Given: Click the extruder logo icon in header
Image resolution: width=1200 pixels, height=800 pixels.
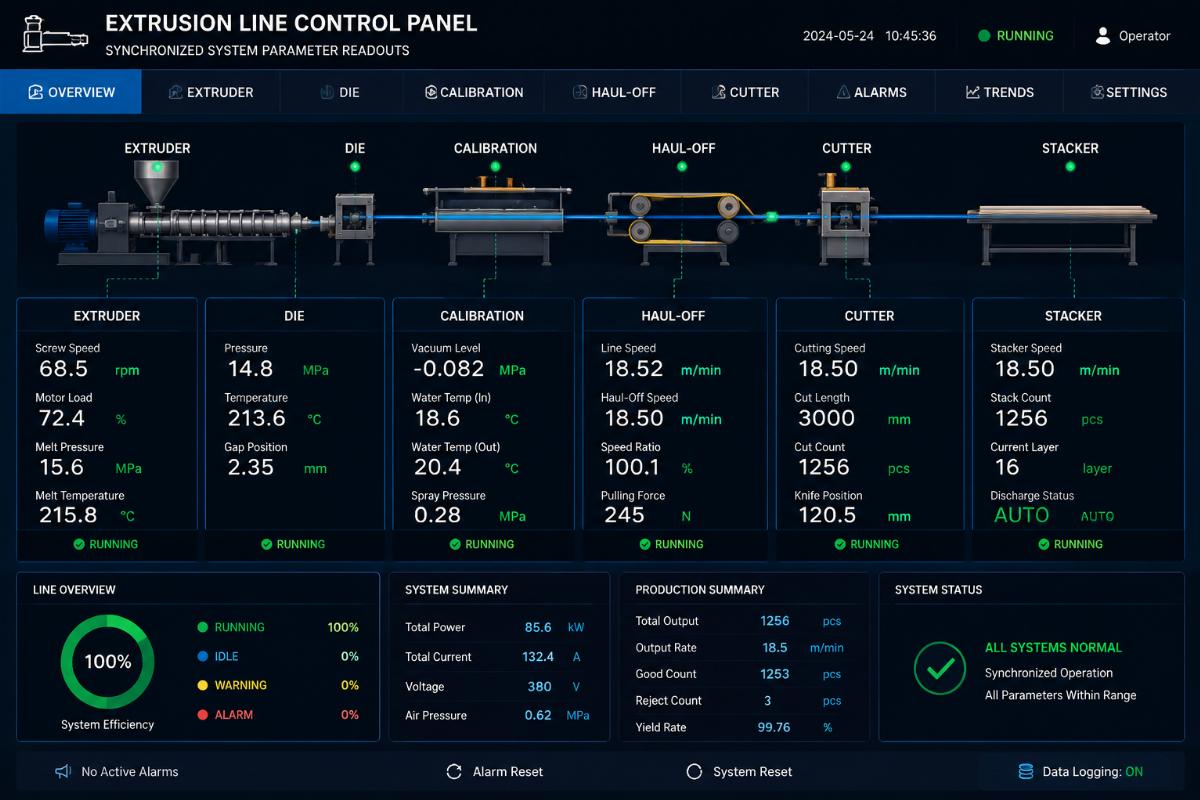Looking at the screenshot, I should (56, 34).
